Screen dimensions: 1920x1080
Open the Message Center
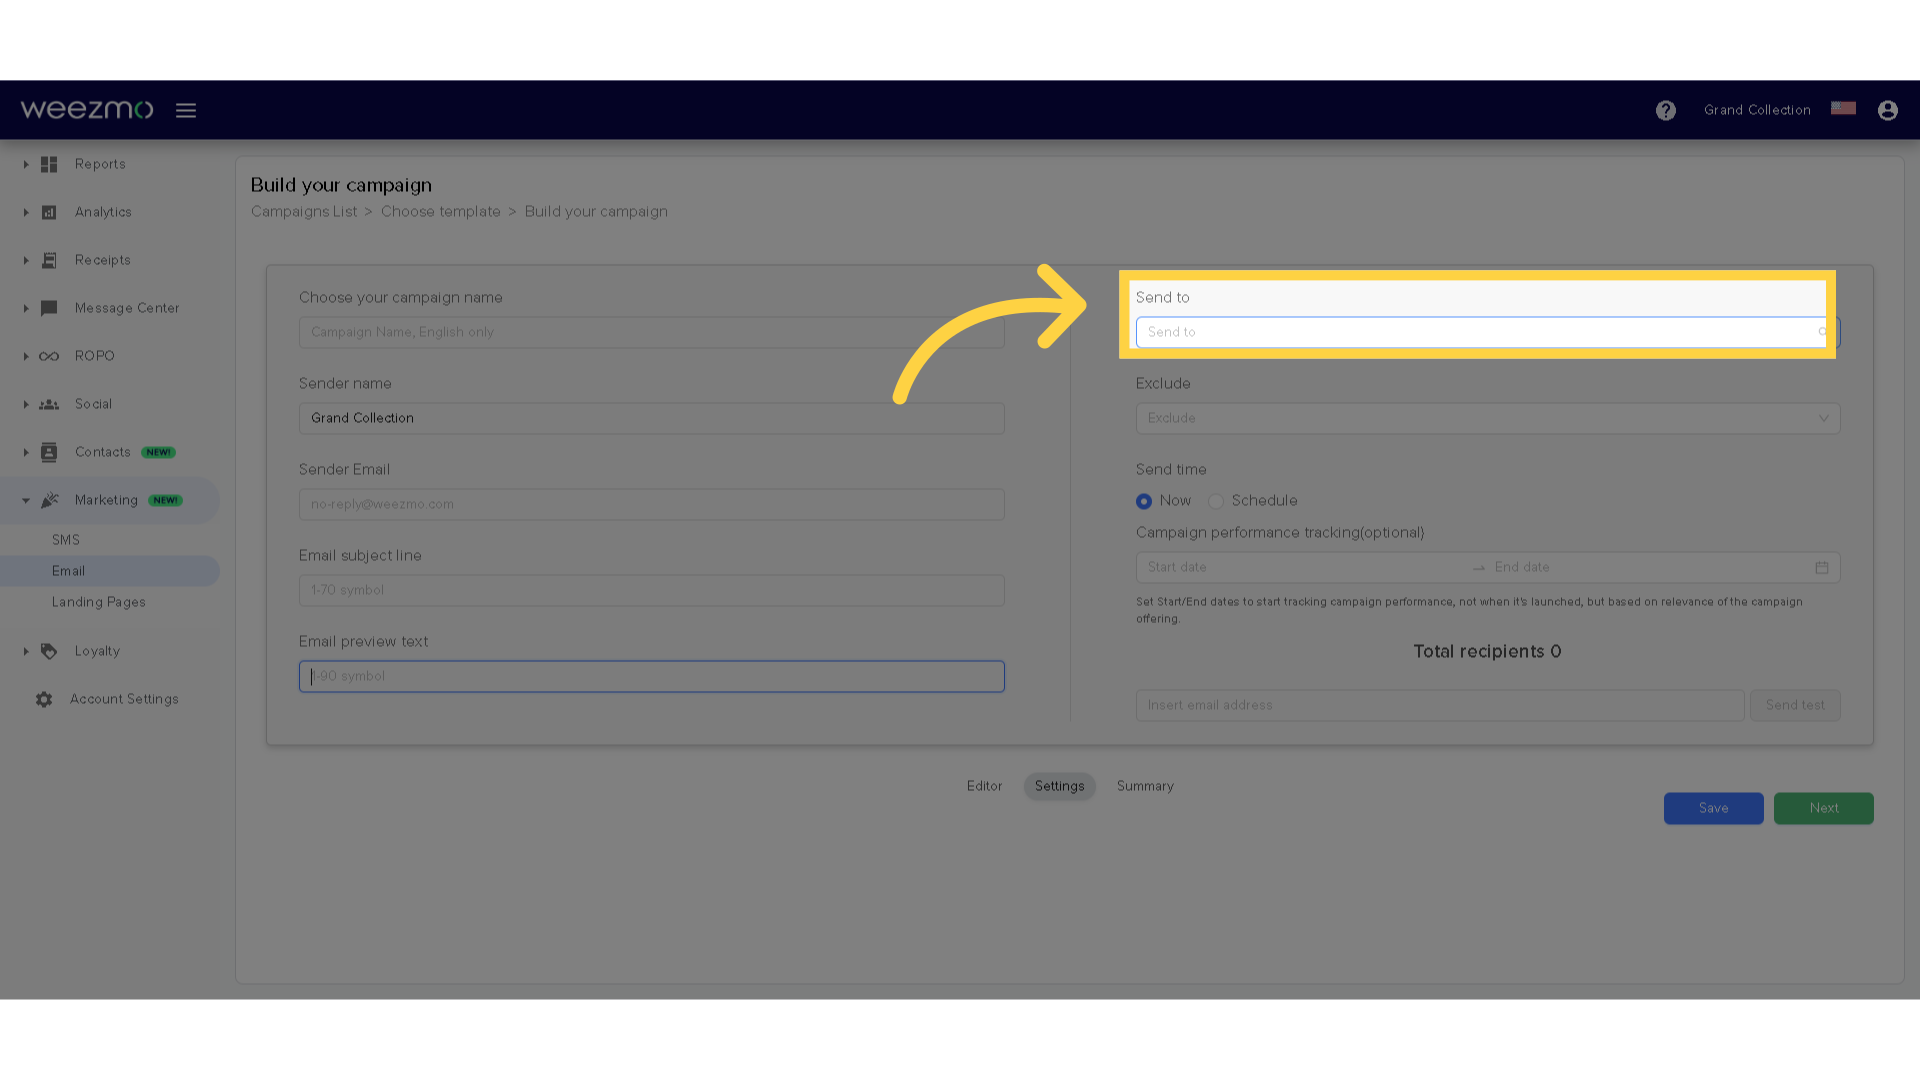point(127,307)
